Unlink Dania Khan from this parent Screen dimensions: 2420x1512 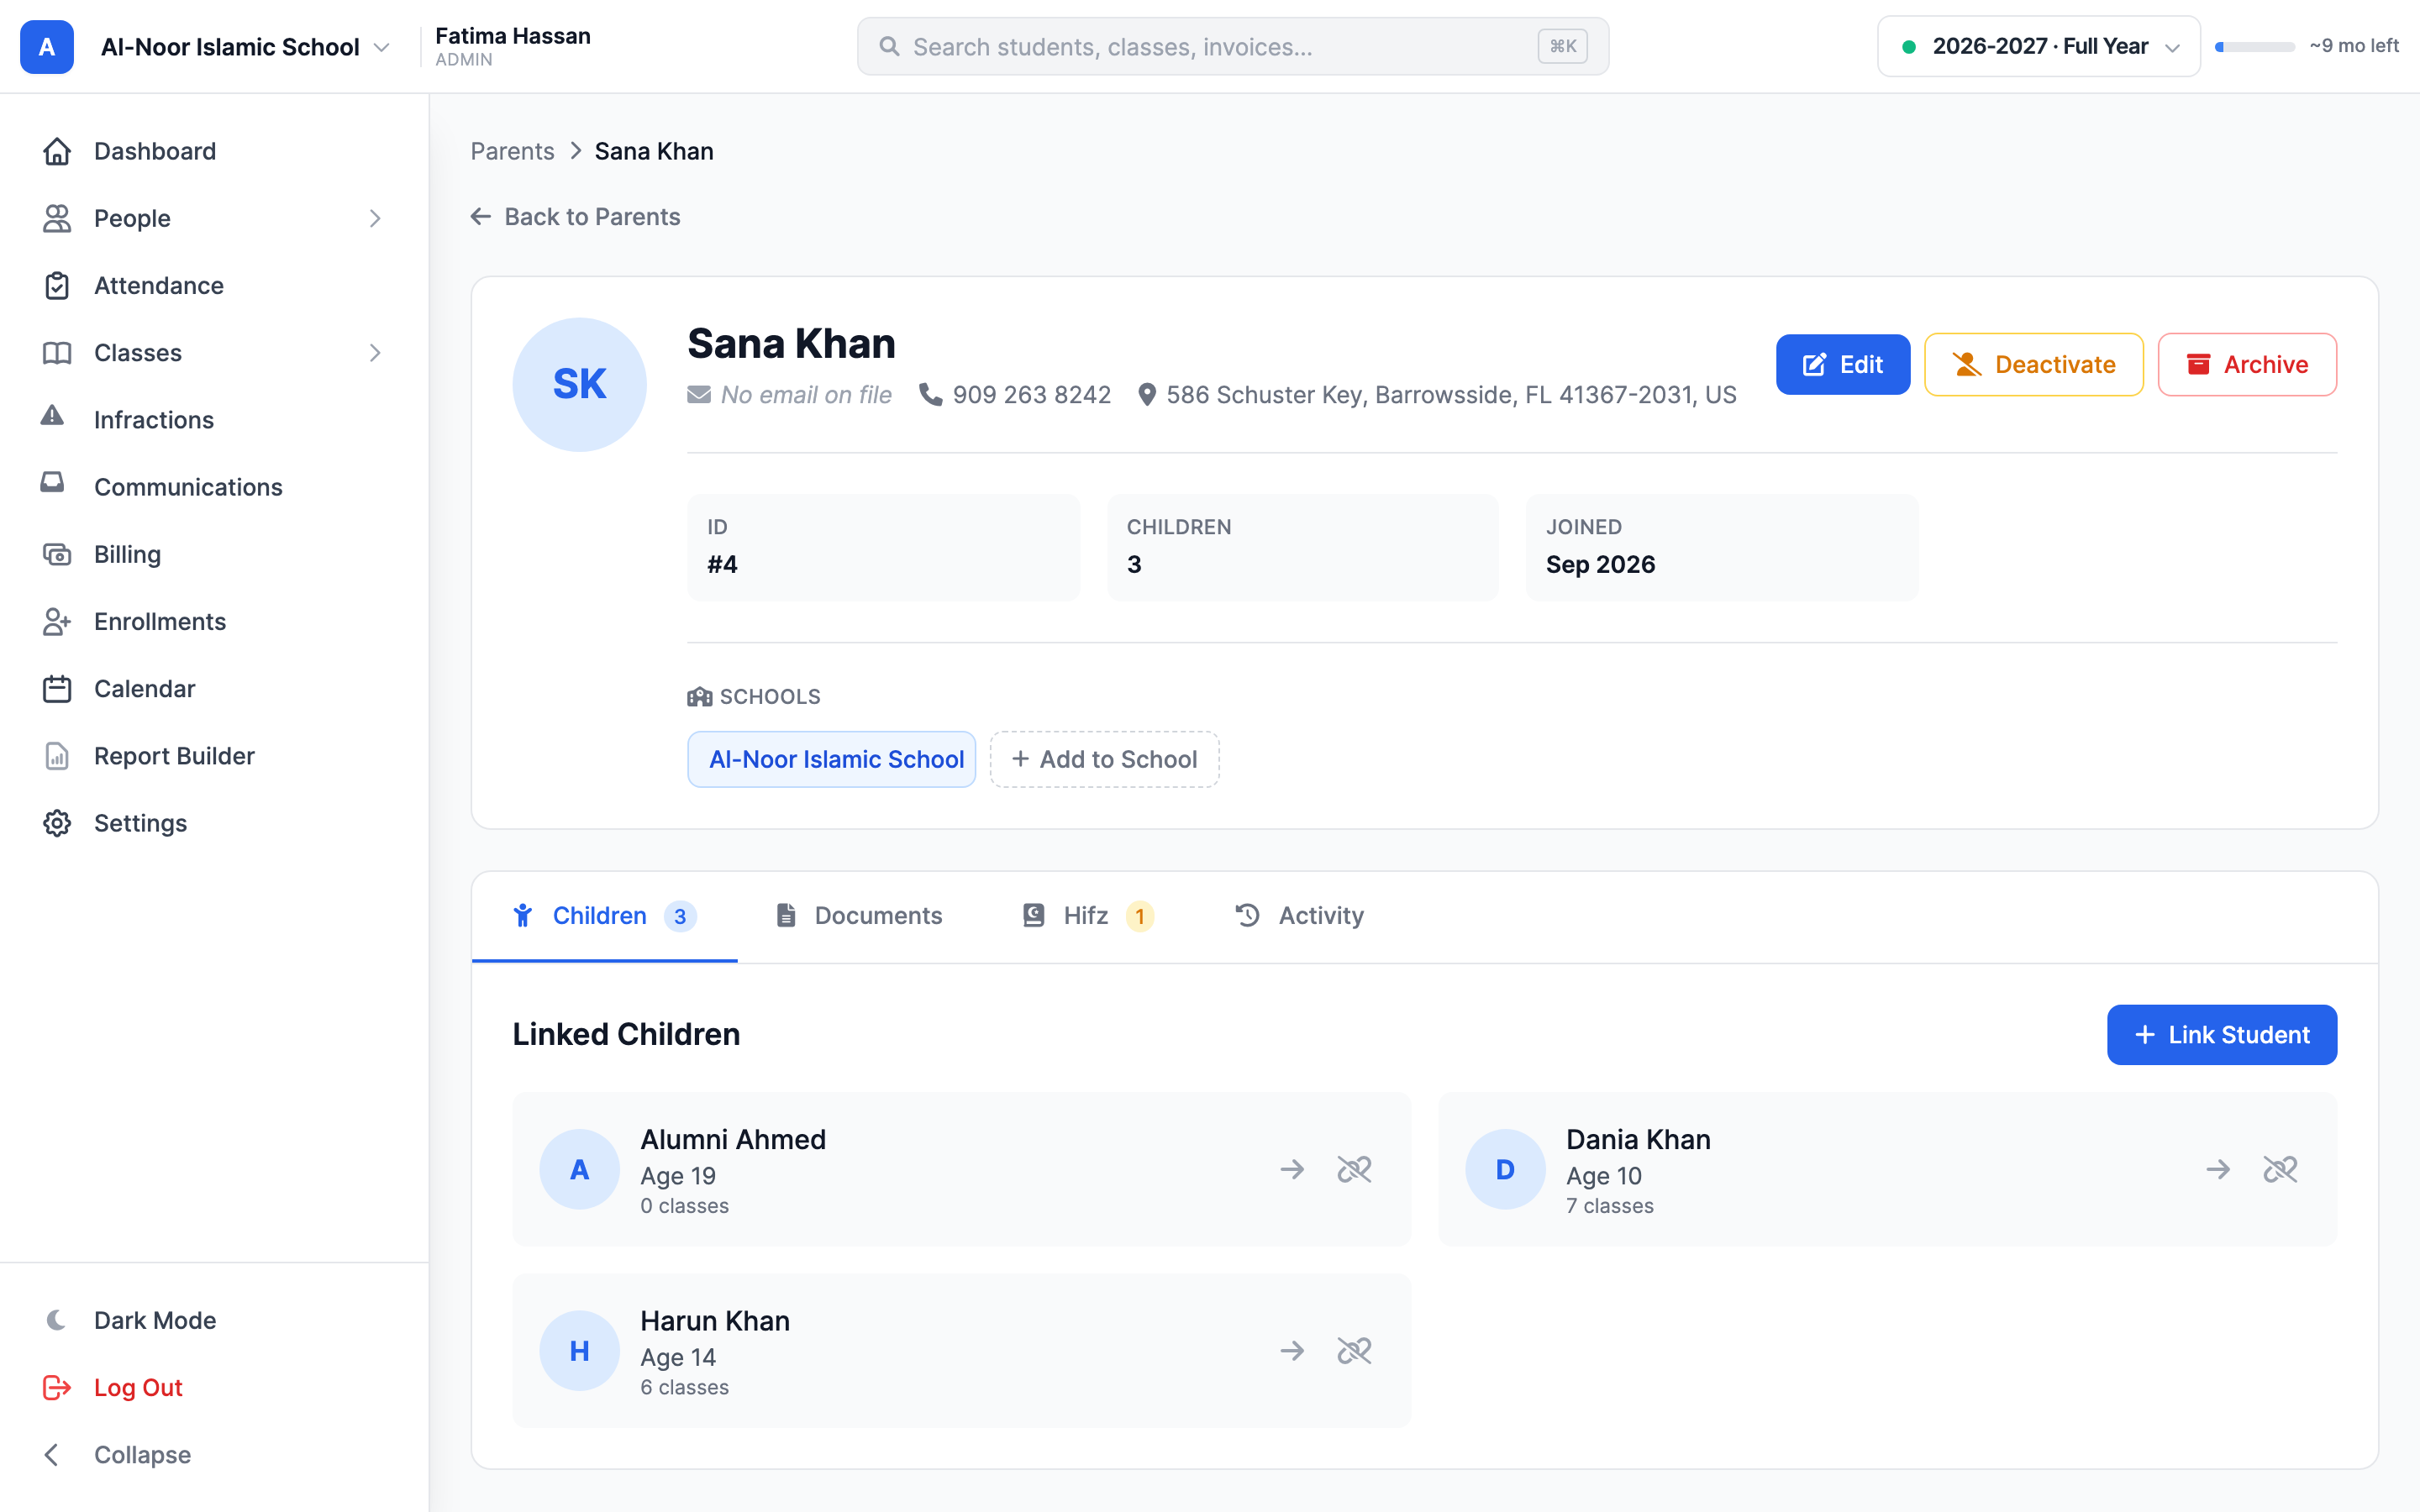[2280, 1169]
